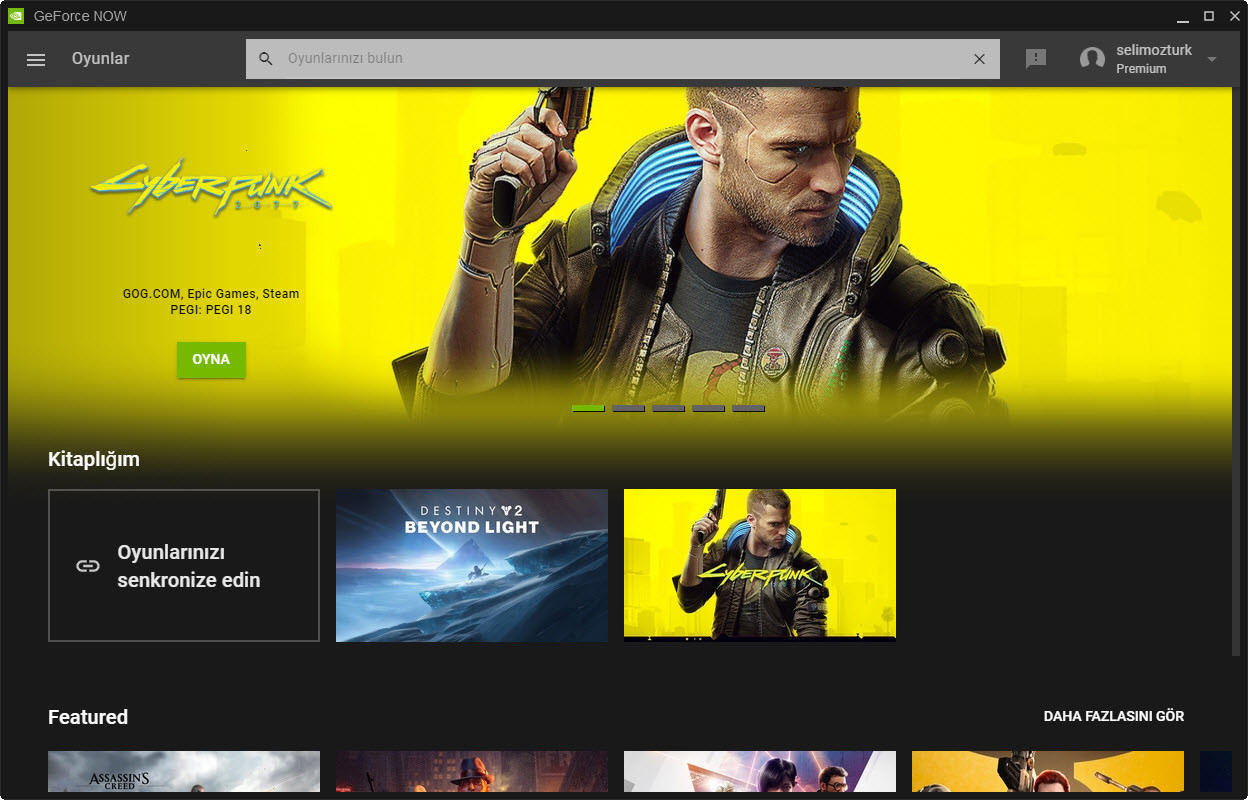Open Destiny 2 Beyond Light library tile
The height and width of the screenshot is (800, 1248).
tap(472, 565)
